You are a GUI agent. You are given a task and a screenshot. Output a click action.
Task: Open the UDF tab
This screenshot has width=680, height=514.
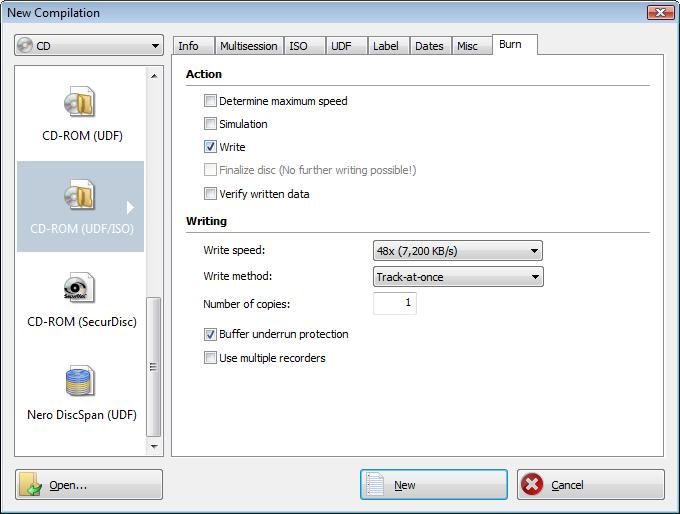[x=347, y=46]
